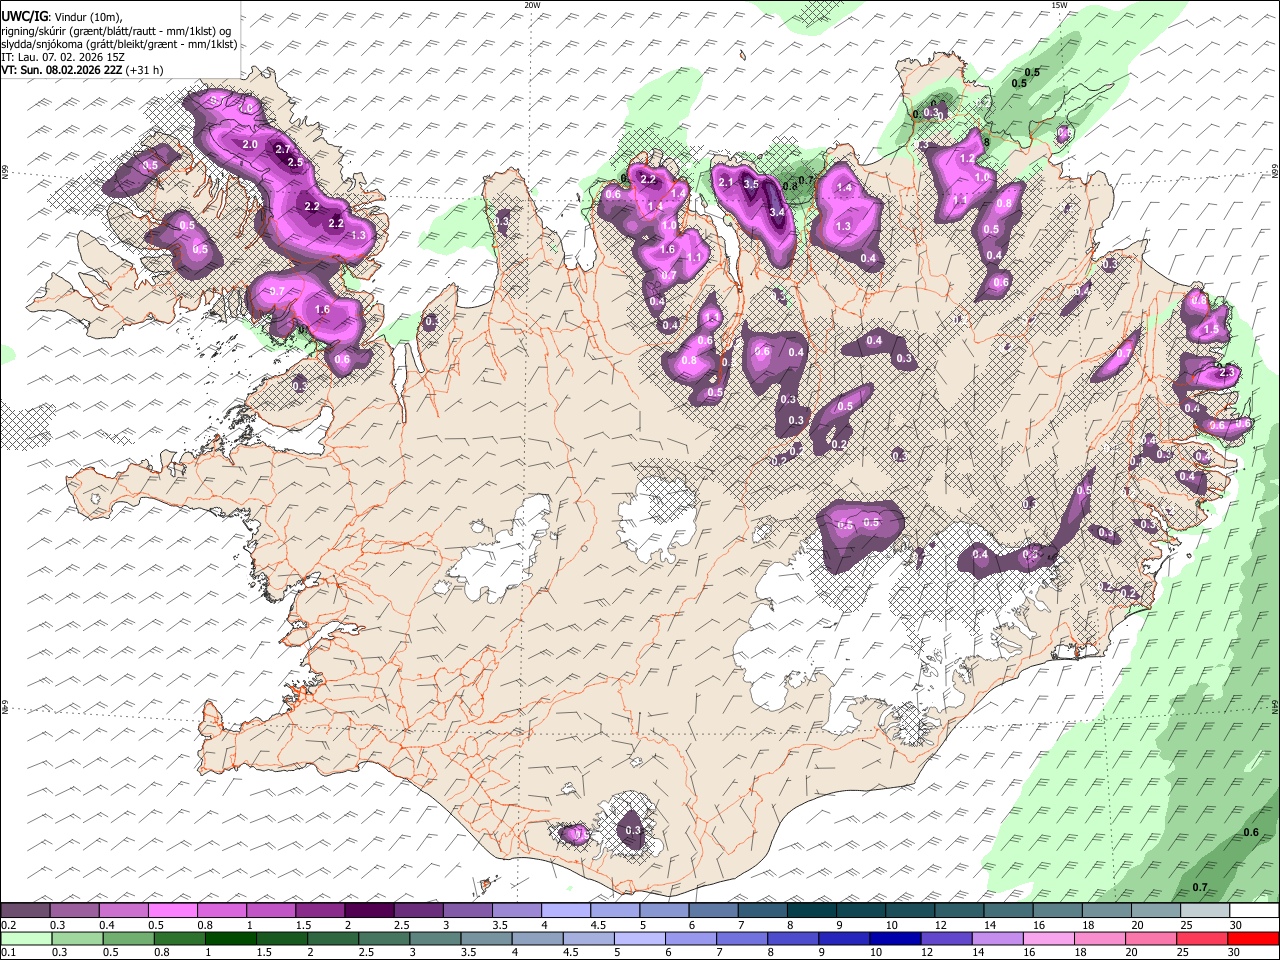Screen dimensions: 1280x960
Task: Click the 15W longitude label
Action: [1059, 5]
